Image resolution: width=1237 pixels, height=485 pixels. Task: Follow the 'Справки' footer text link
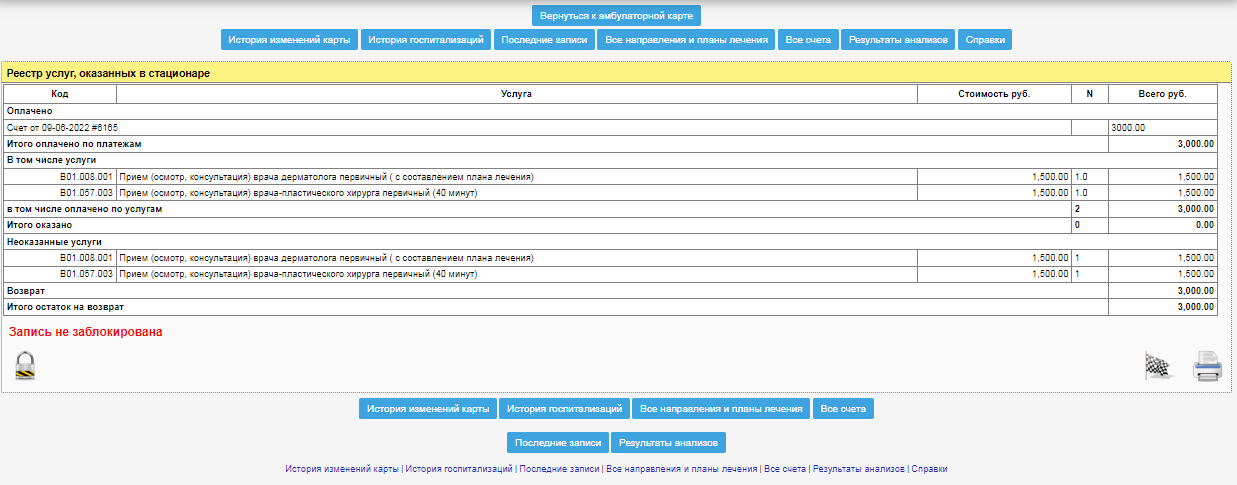929,469
